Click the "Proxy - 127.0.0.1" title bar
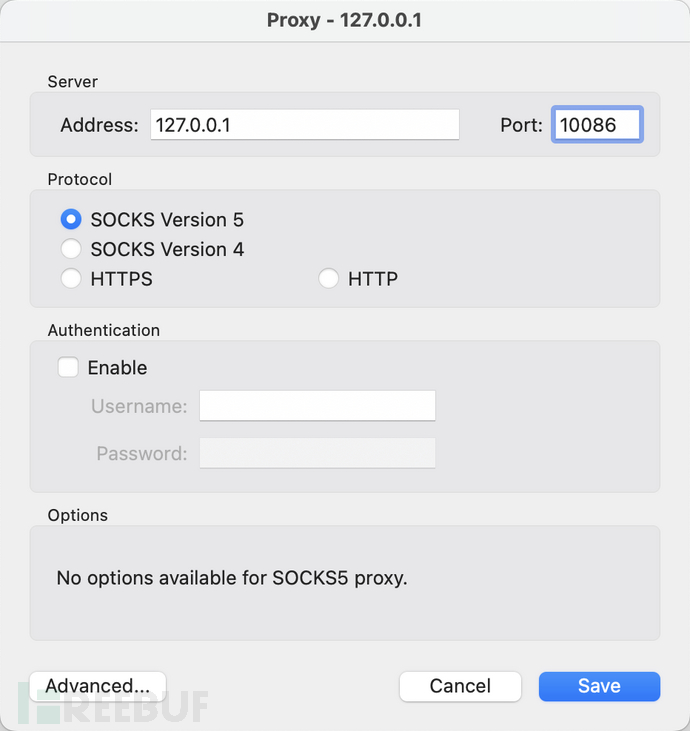 344,20
